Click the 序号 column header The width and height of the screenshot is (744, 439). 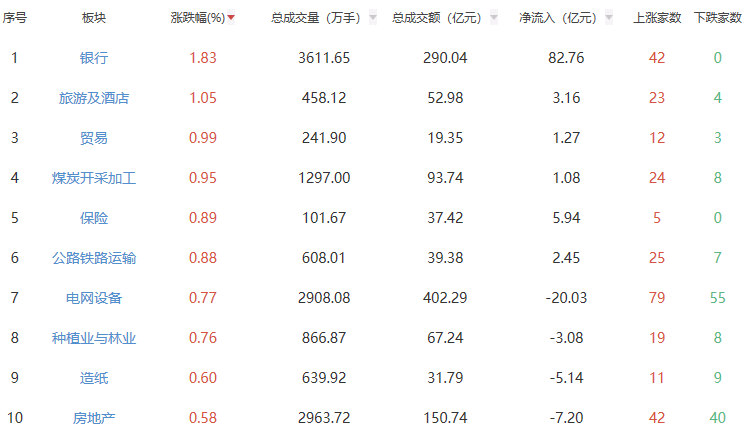[14, 17]
